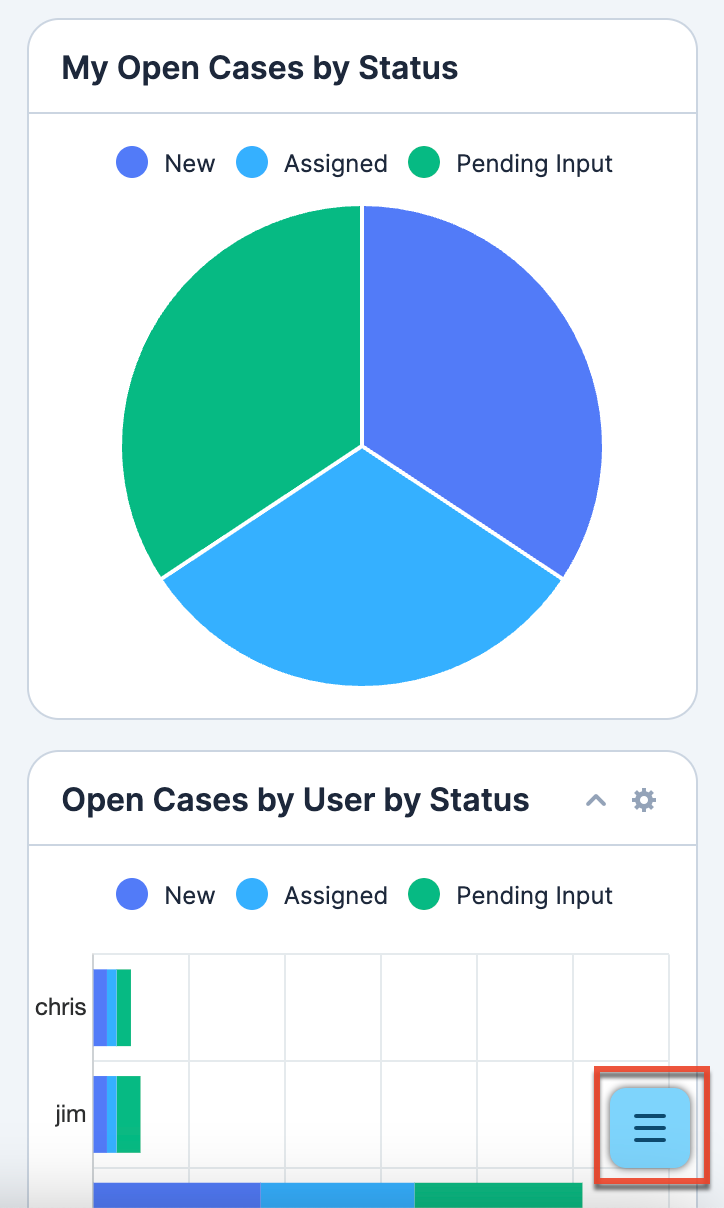This screenshot has height=1208, width=724.
Task: Click Assigned color circle in bar chart legend
Action: click(252, 895)
